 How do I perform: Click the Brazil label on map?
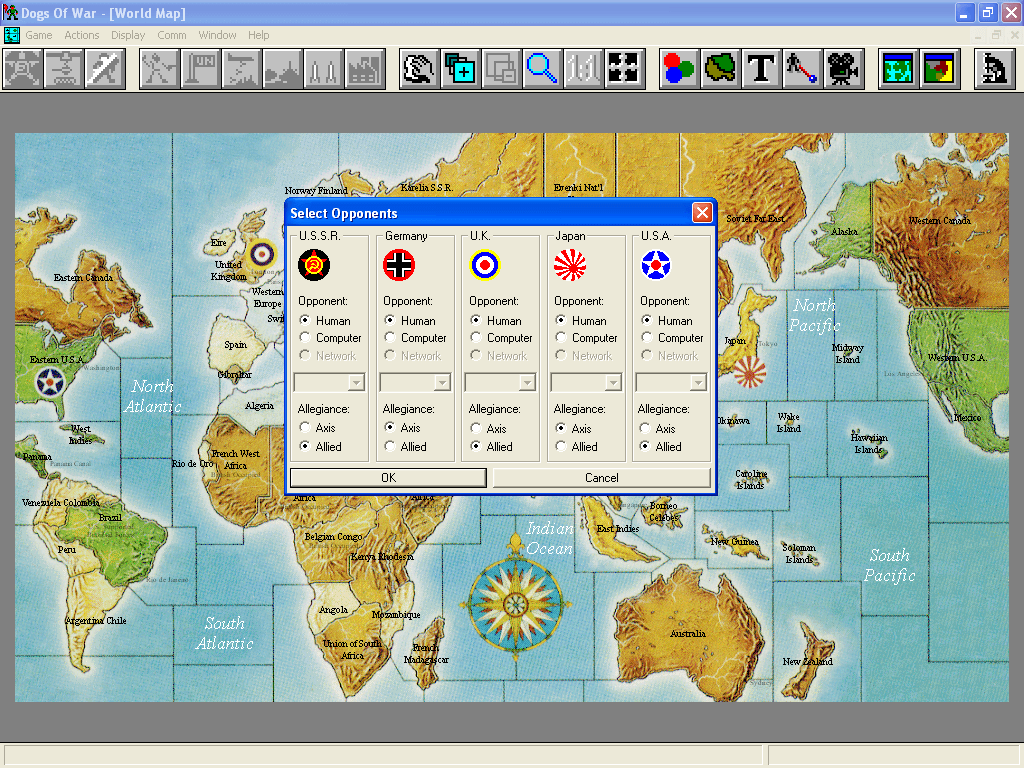pos(110,517)
